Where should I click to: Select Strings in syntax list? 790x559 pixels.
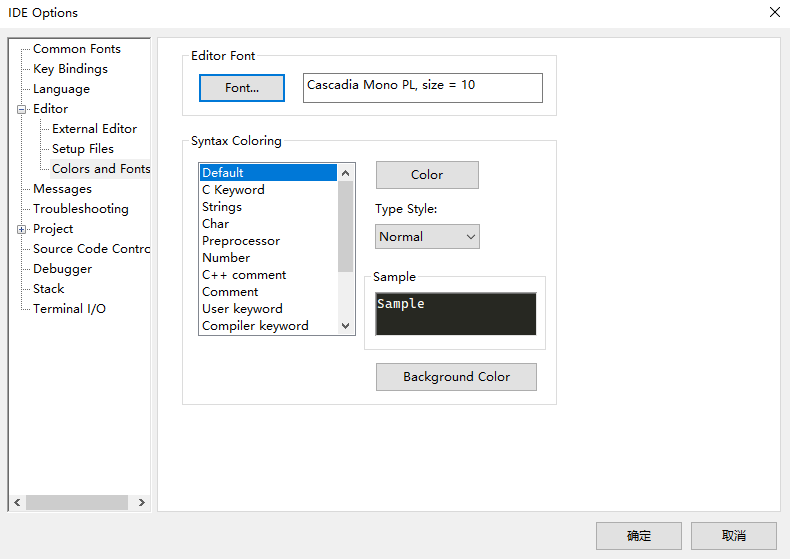tap(269, 207)
